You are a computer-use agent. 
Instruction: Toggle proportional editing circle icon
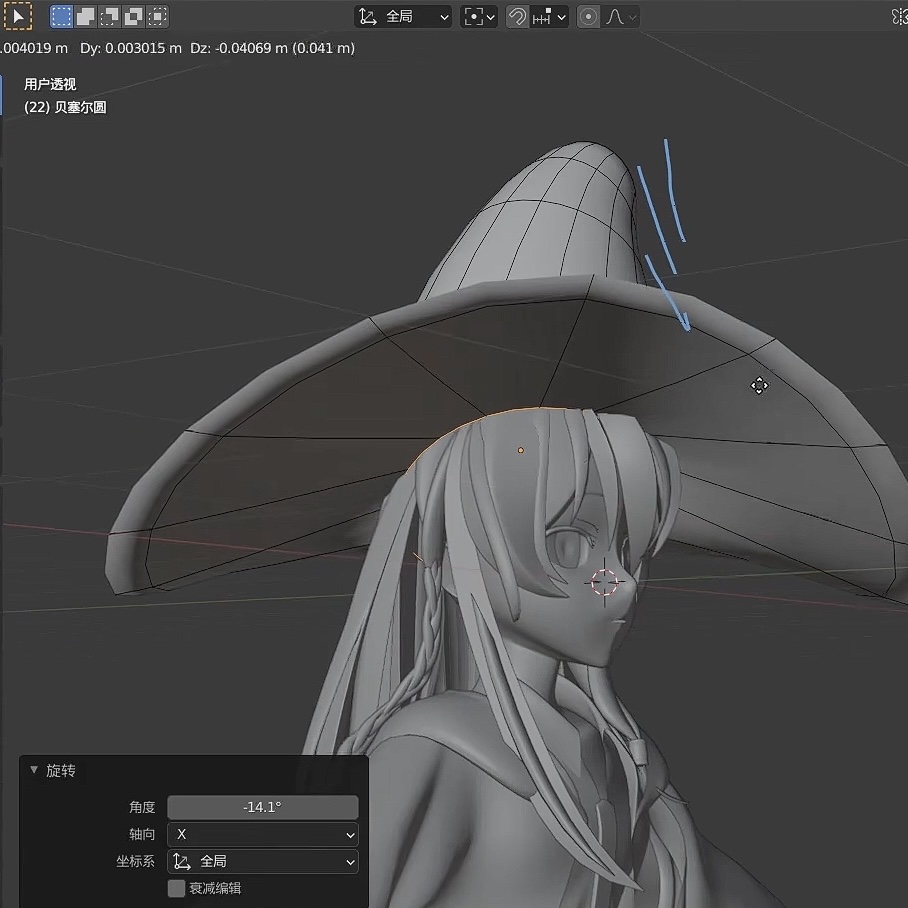pyautogui.click(x=588, y=17)
